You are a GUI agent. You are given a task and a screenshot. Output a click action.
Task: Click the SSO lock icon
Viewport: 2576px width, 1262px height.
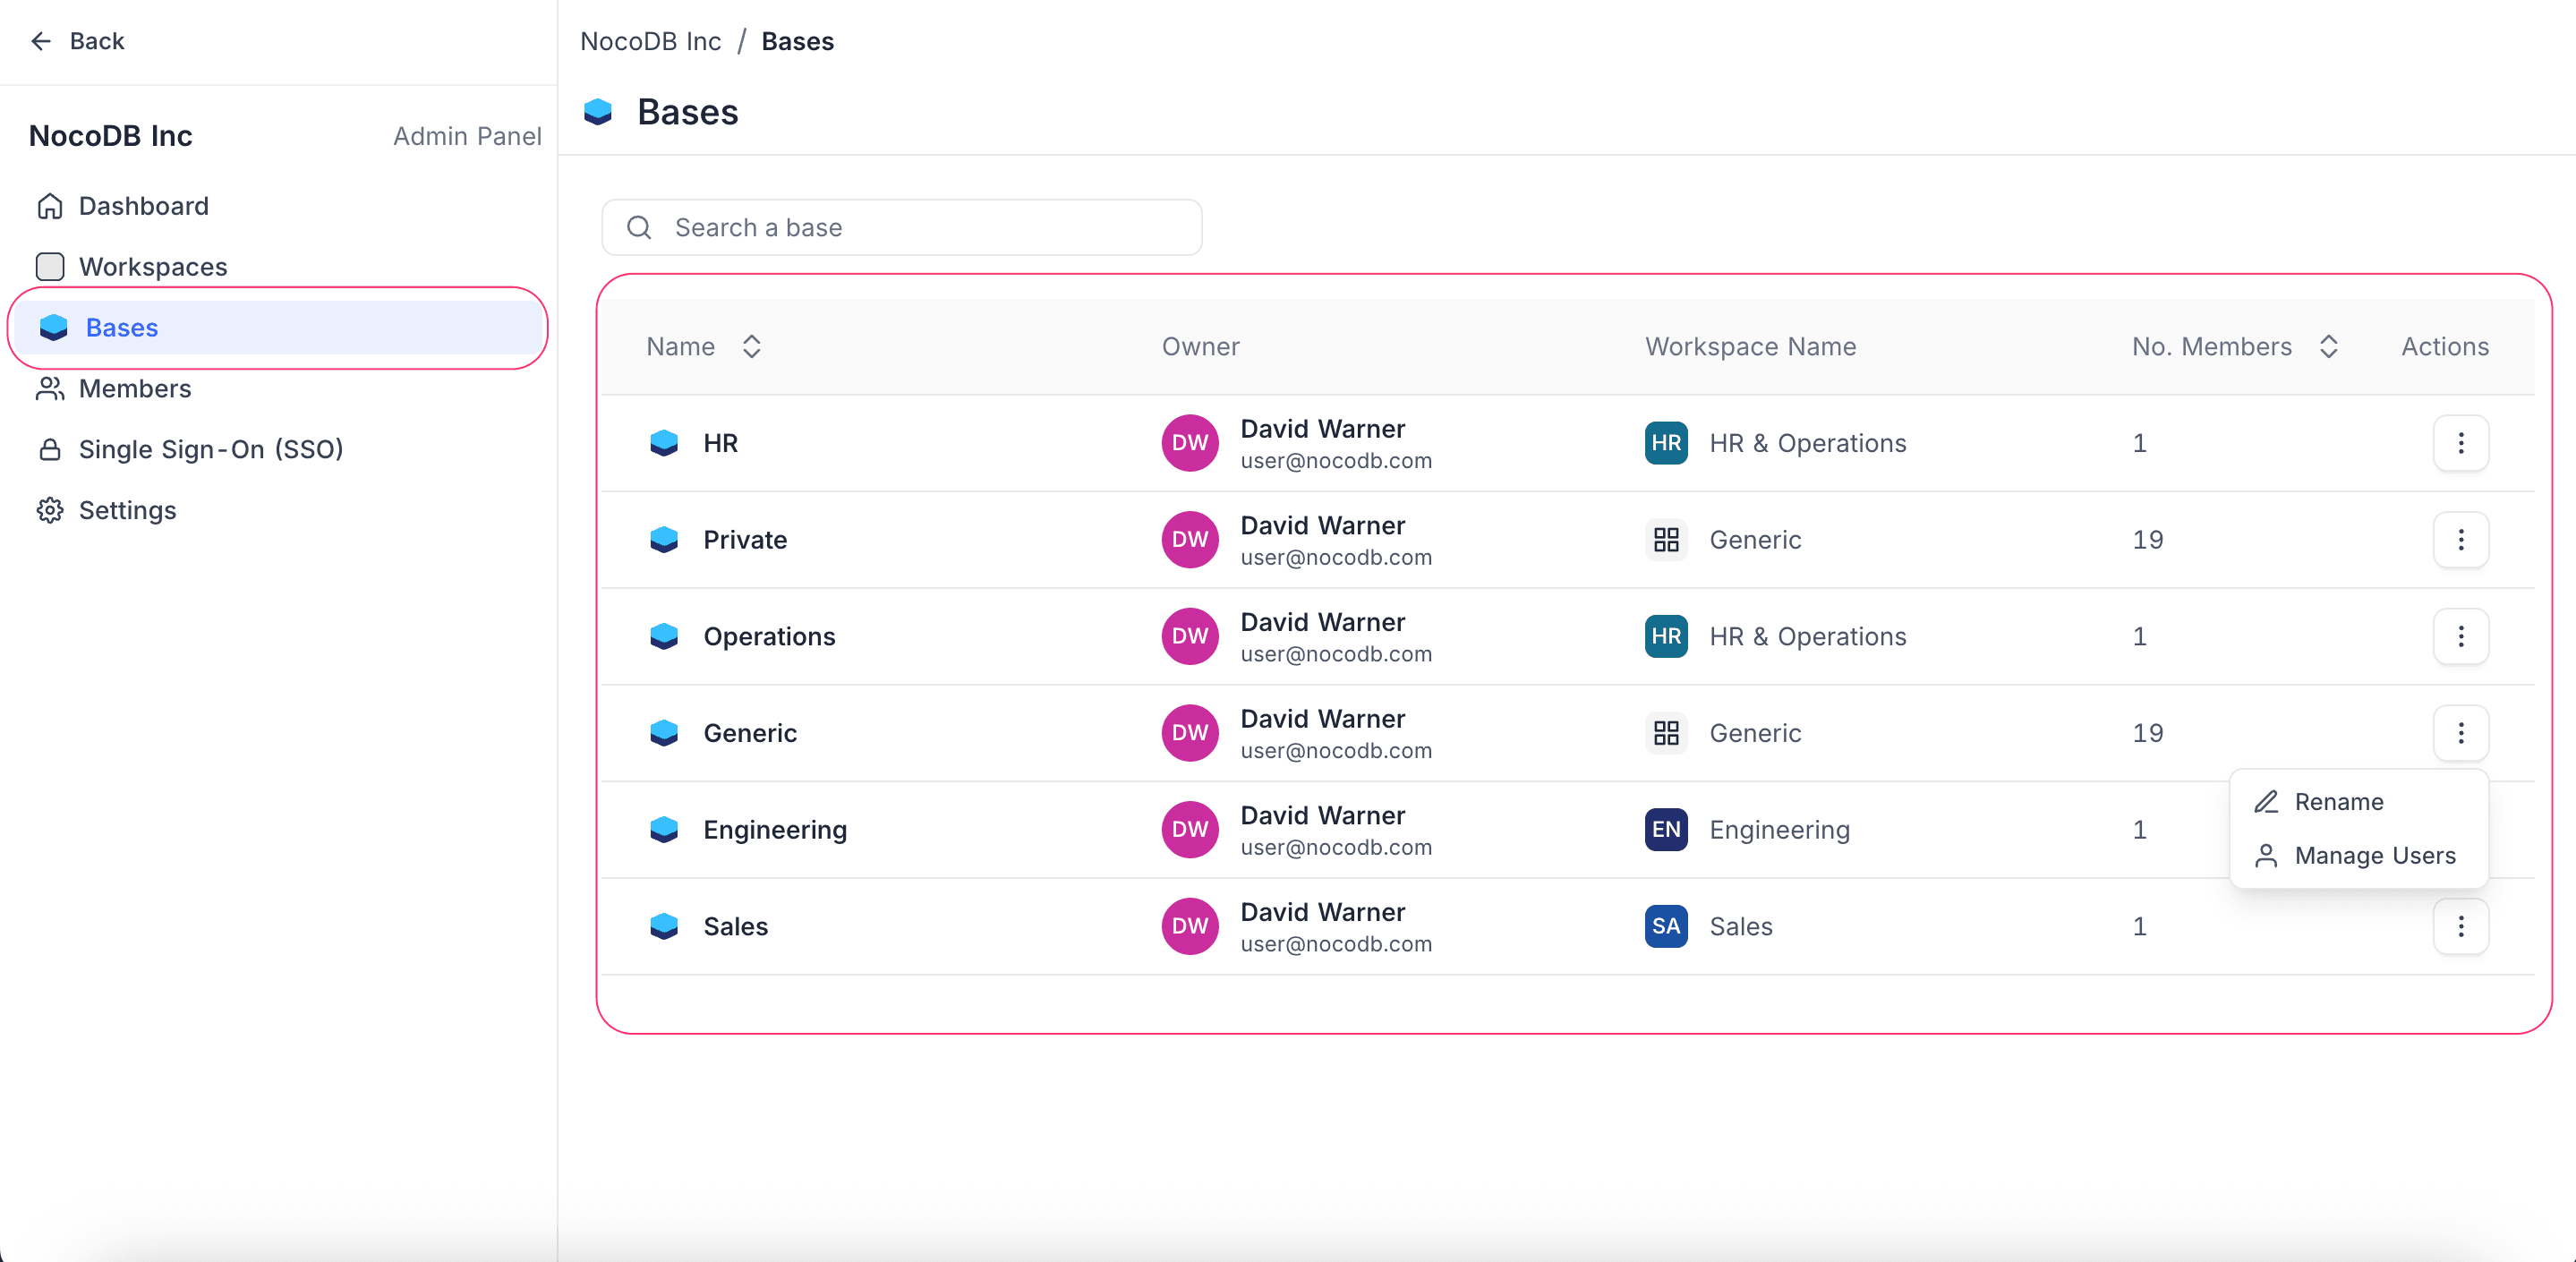click(x=50, y=450)
